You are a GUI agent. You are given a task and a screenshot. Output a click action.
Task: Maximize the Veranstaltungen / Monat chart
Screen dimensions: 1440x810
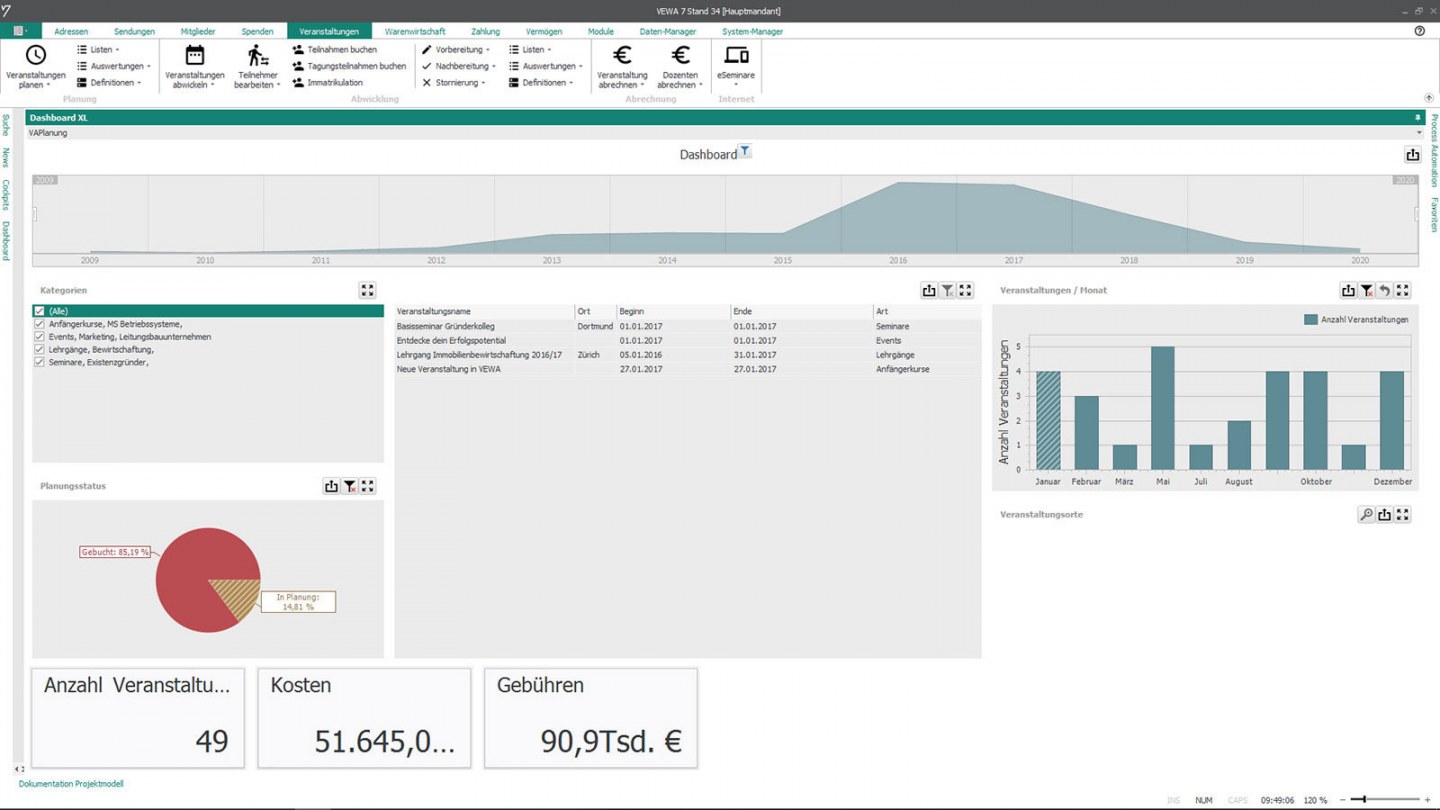click(1402, 290)
